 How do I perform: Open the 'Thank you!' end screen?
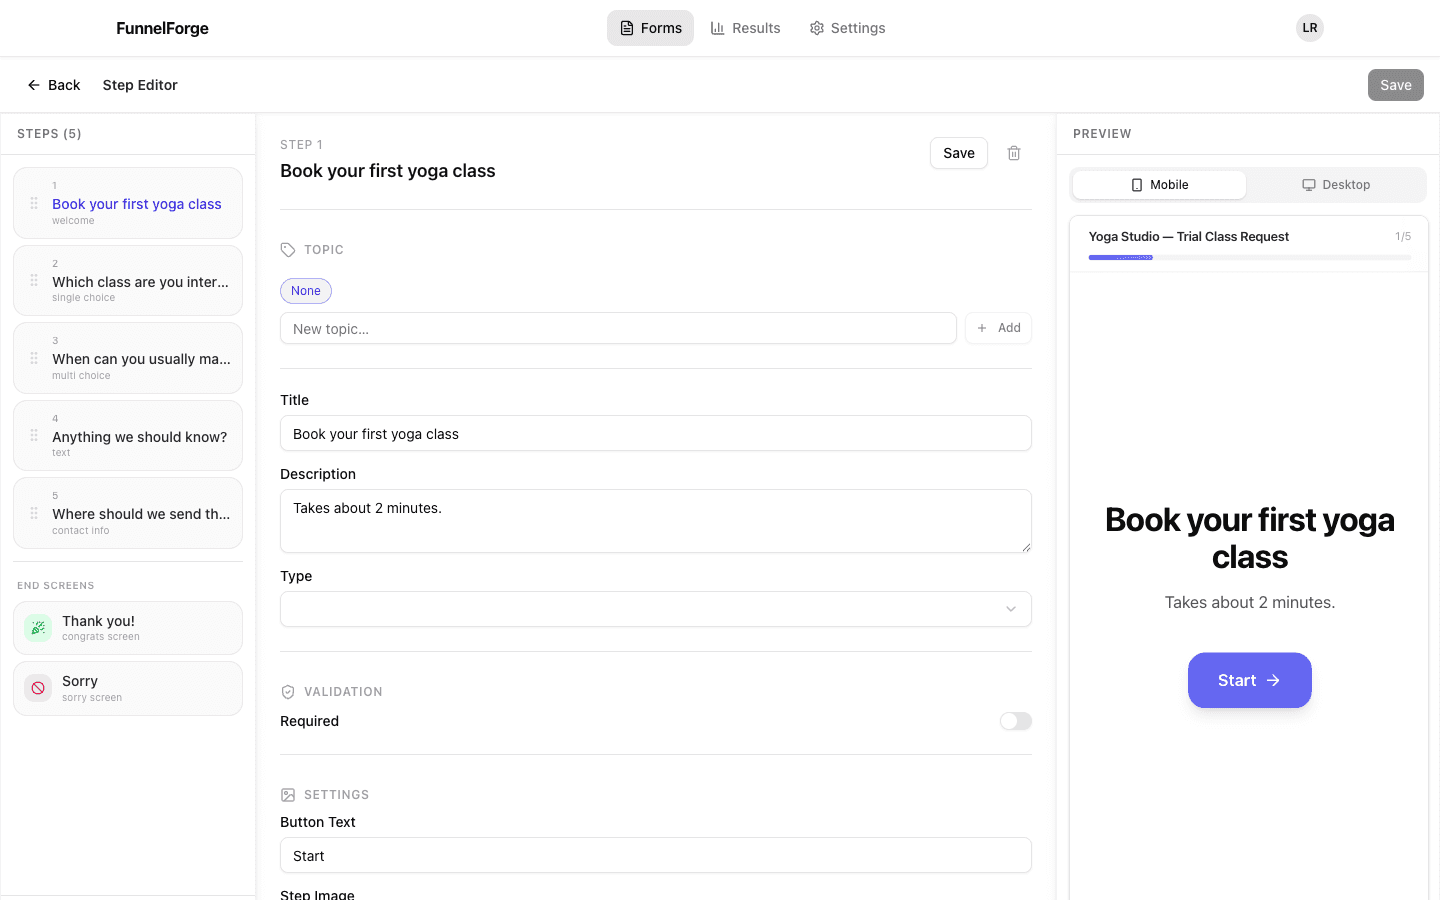(x=128, y=628)
